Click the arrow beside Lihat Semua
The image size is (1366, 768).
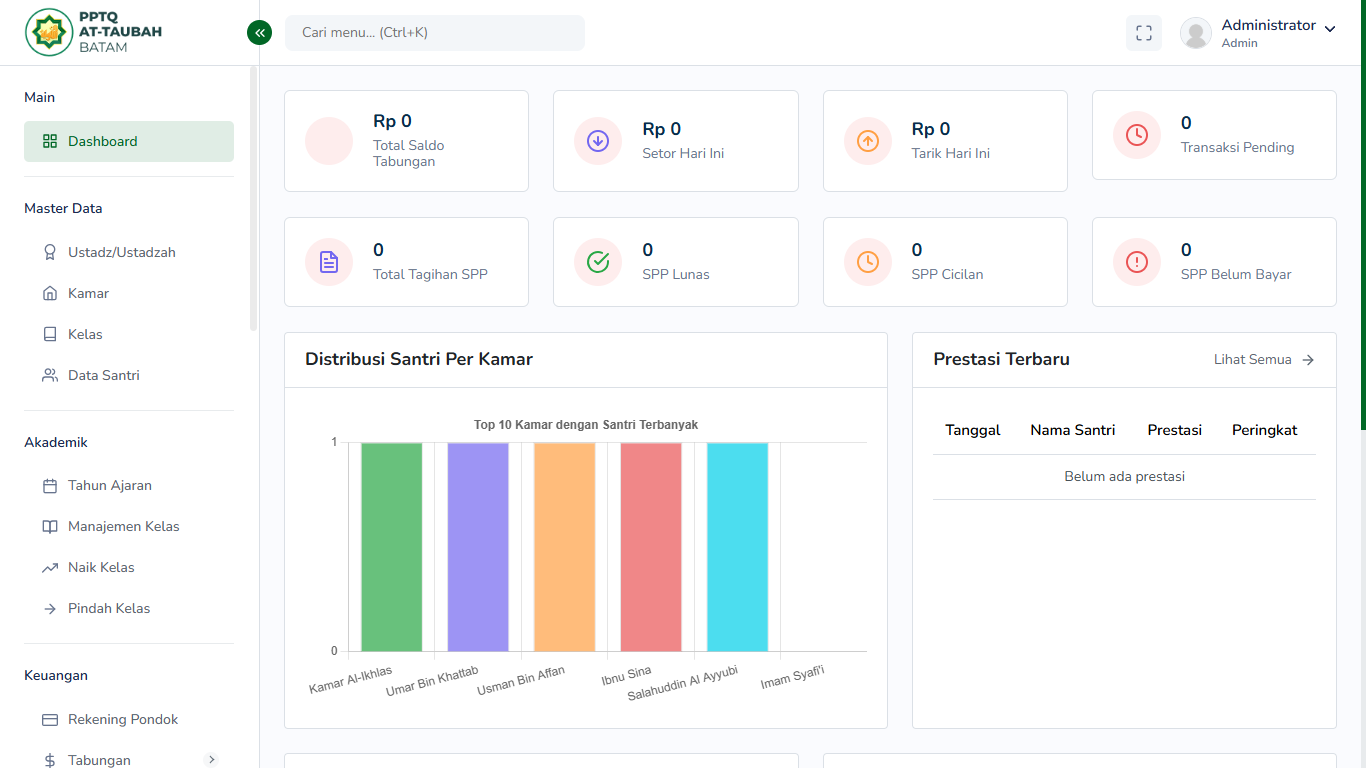[1308, 360]
